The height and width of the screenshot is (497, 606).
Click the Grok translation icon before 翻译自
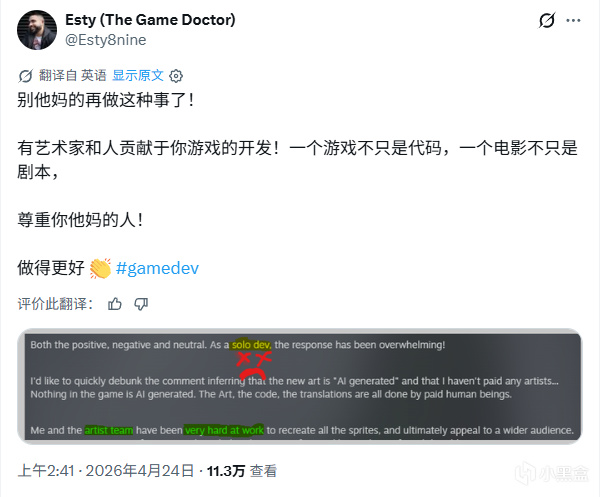(26, 76)
